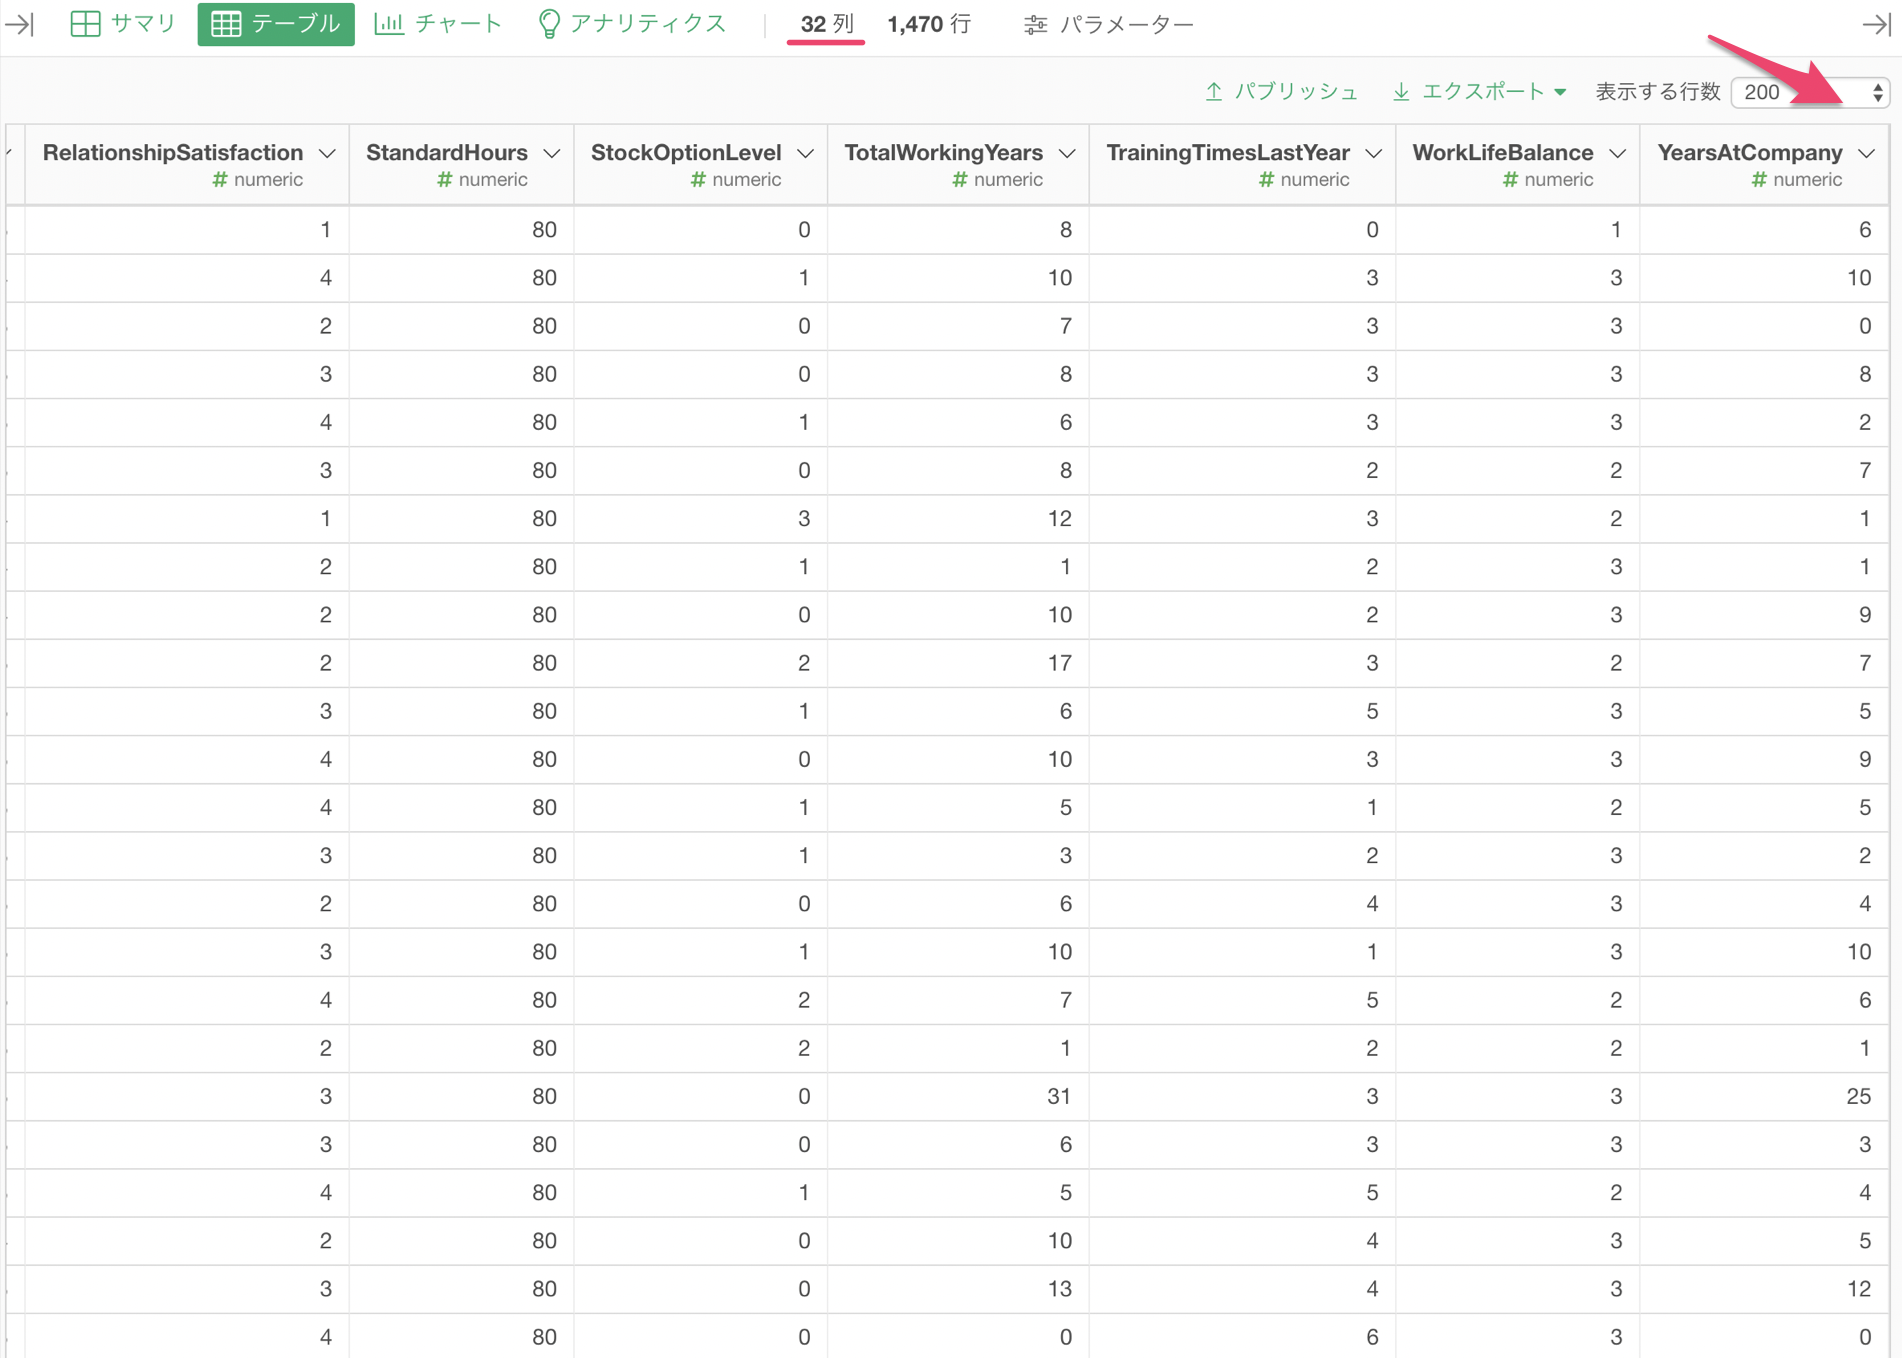Screen dimensions: 1902x1358
Task: Open the チャート chart tab
Action: 438,24
